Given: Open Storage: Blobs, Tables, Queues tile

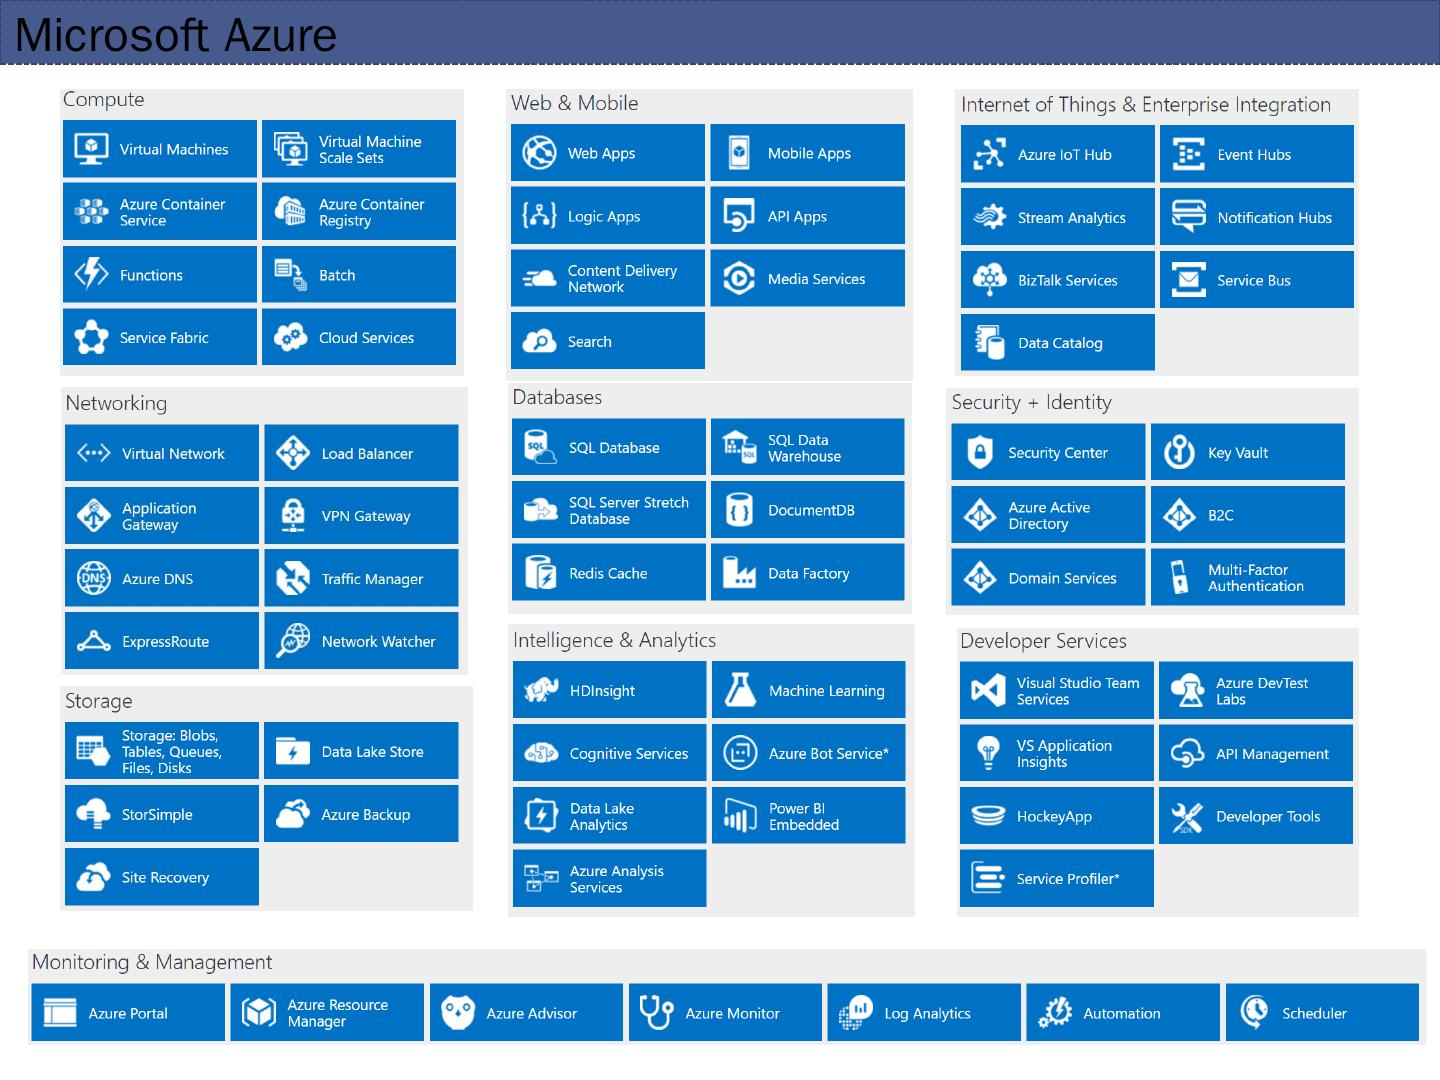Looking at the screenshot, I should pyautogui.click(x=162, y=751).
